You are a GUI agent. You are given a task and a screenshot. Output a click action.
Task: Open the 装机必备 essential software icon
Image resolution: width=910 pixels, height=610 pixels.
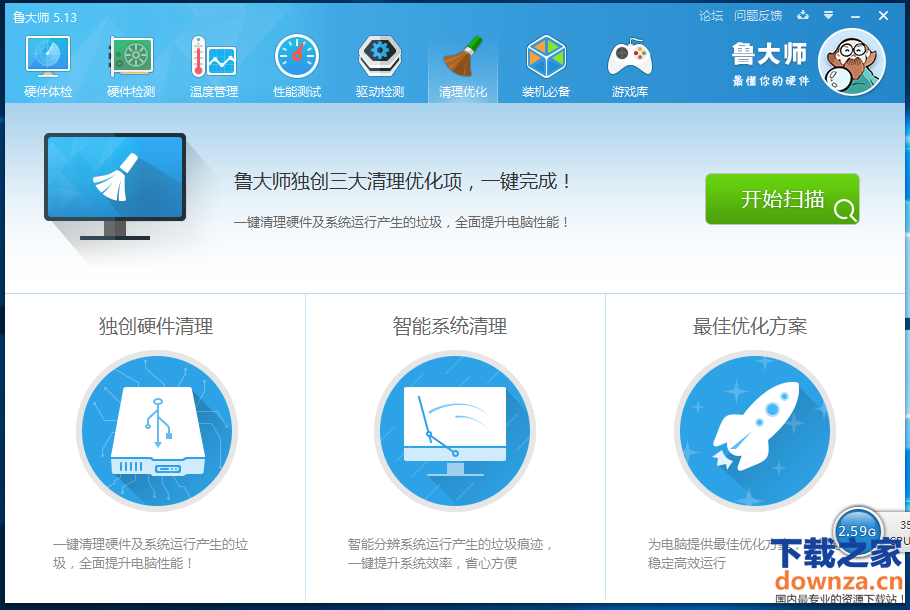tap(546, 66)
